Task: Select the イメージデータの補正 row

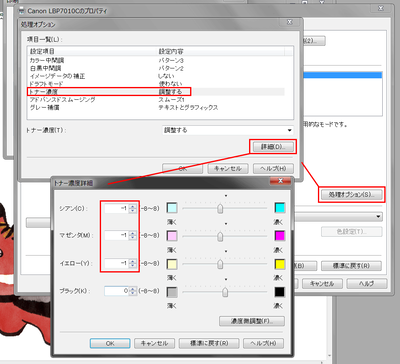Action: click(x=157, y=76)
